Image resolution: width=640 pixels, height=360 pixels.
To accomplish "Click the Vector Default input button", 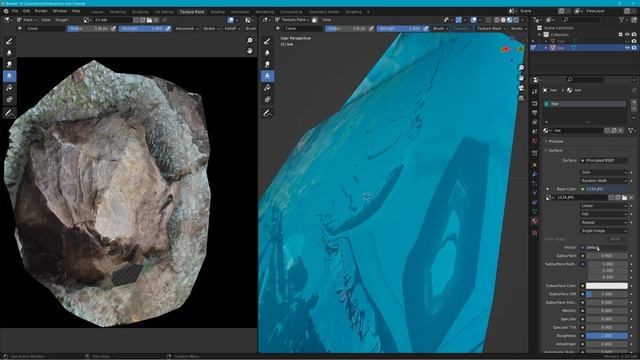I will pyautogui.click(x=603, y=247).
